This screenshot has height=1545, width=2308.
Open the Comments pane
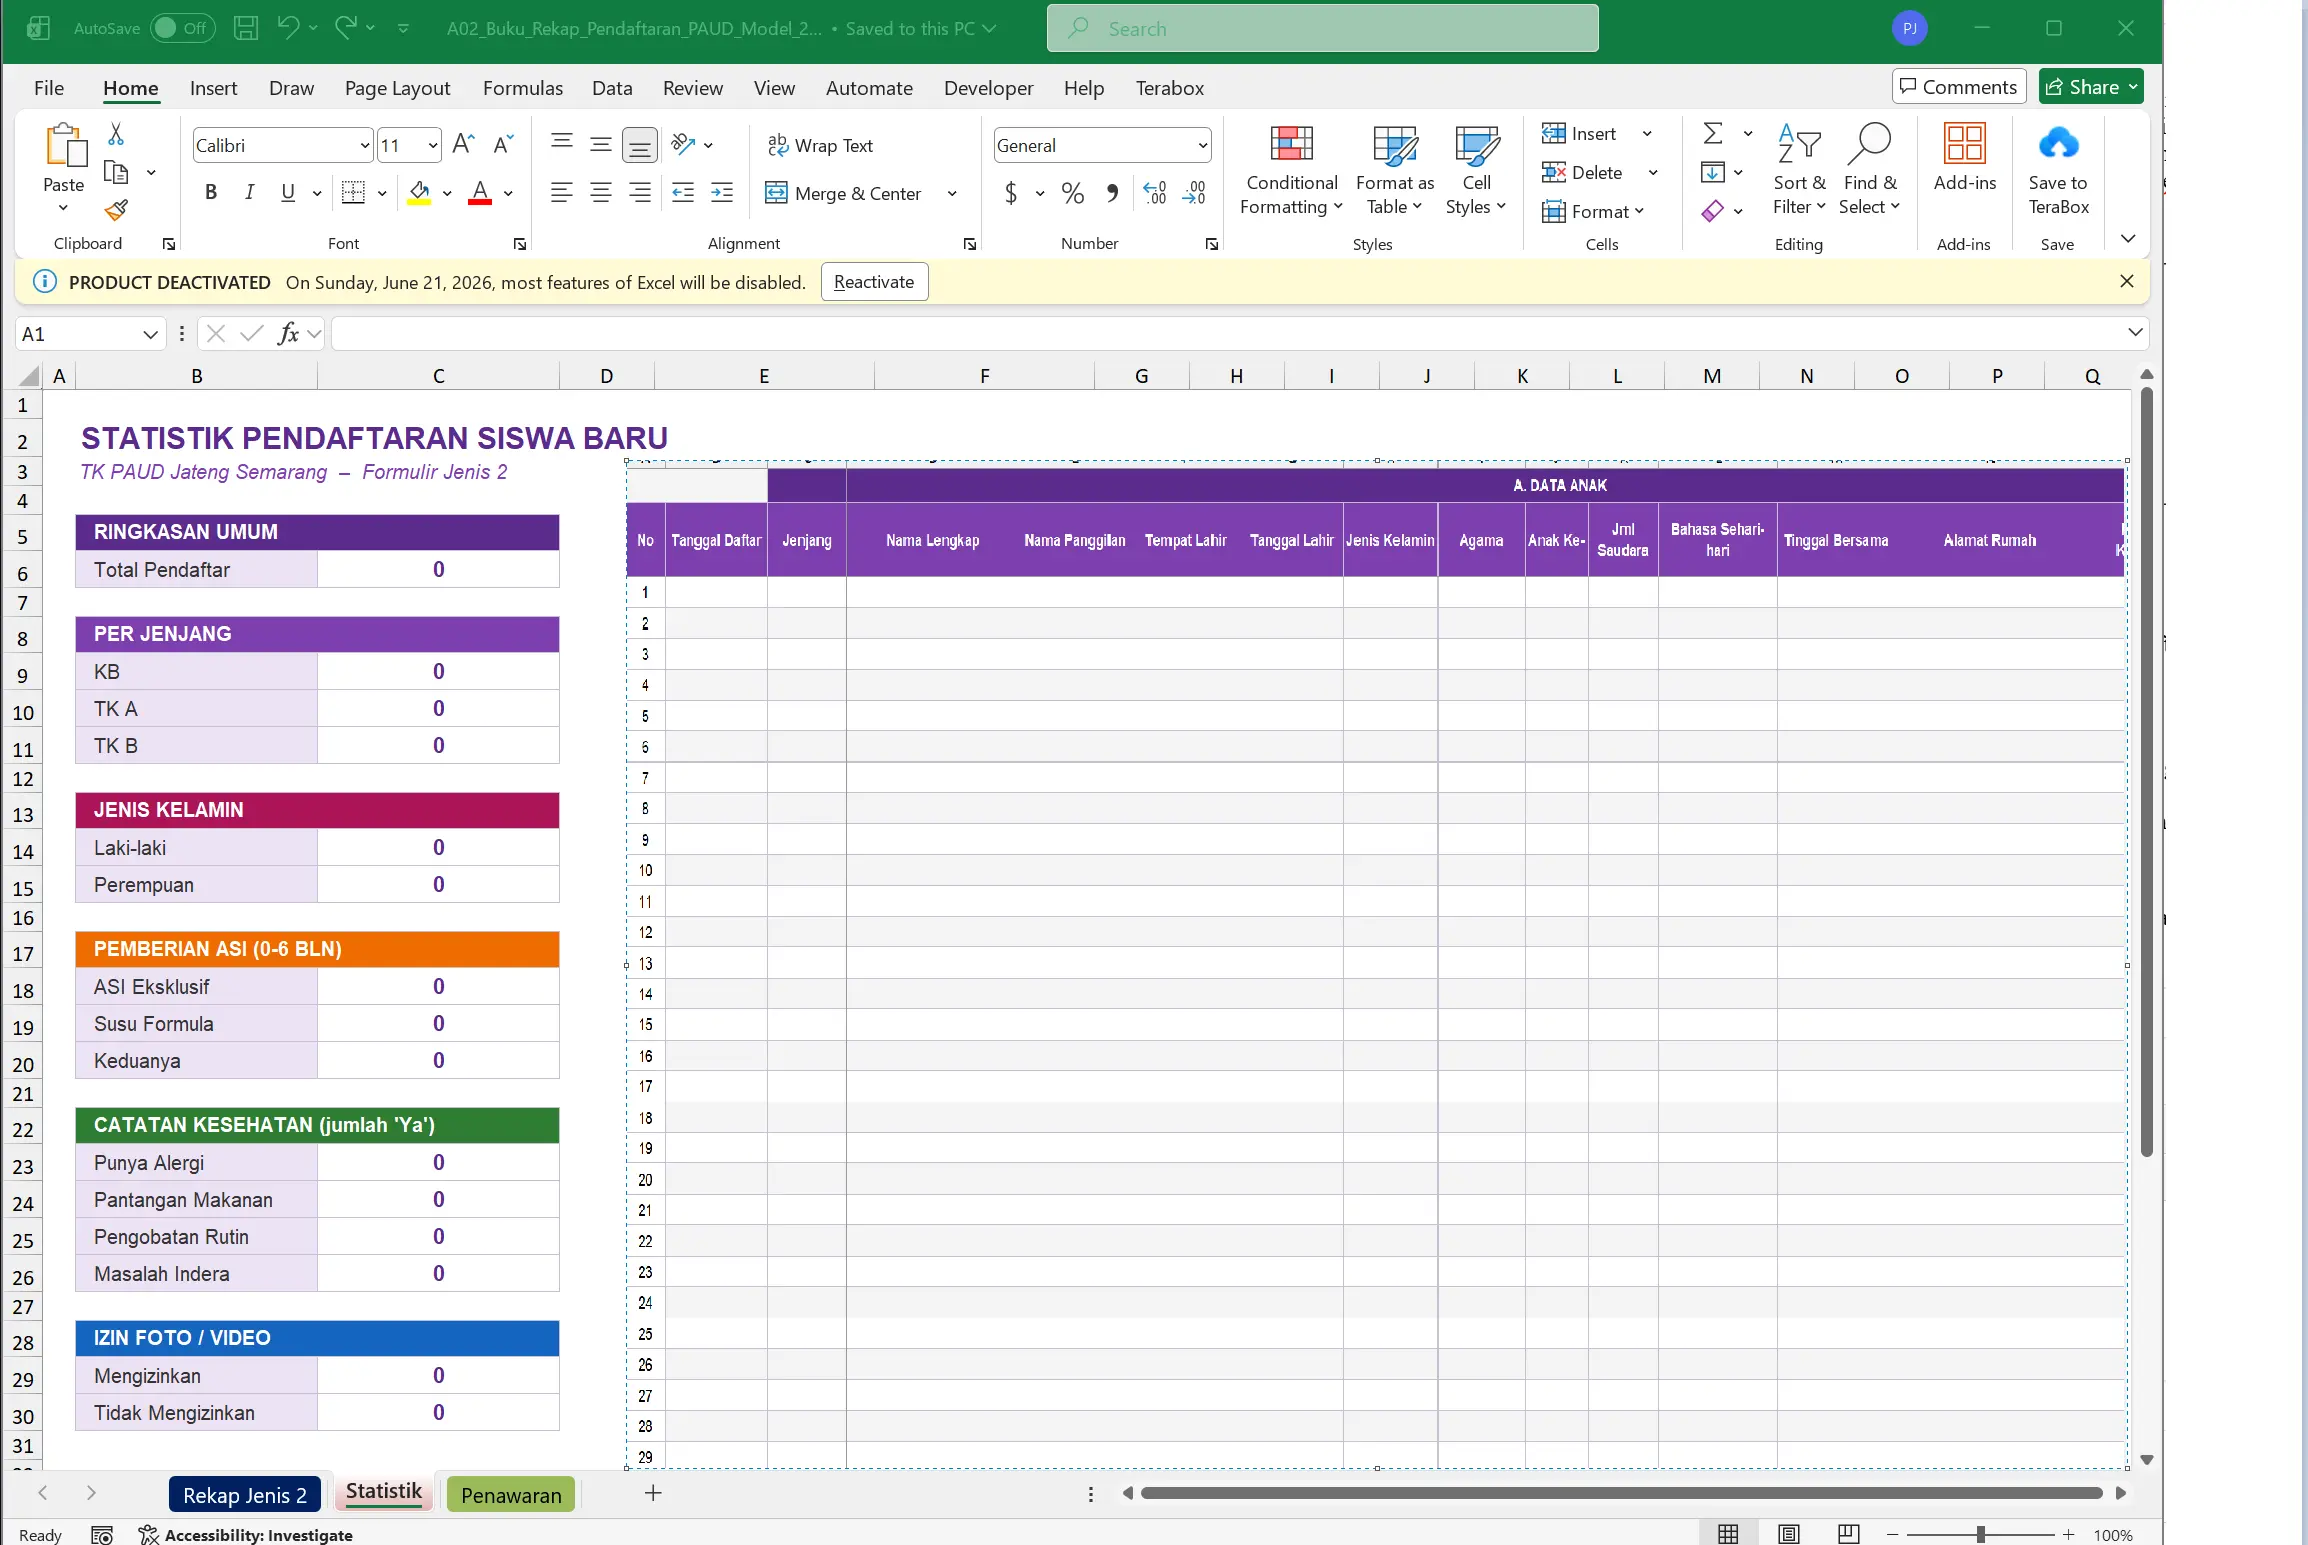coord(1958,87)
